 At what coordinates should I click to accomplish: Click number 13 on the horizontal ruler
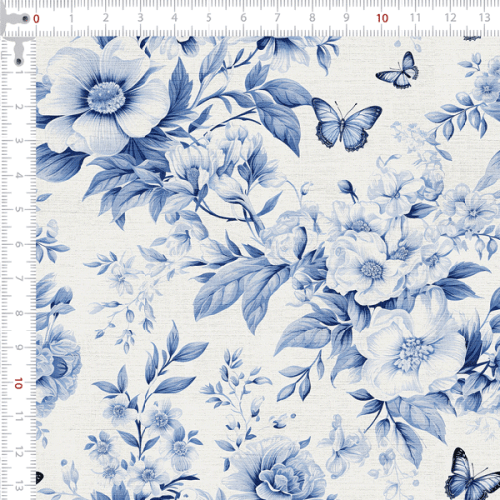click(485, 17)
